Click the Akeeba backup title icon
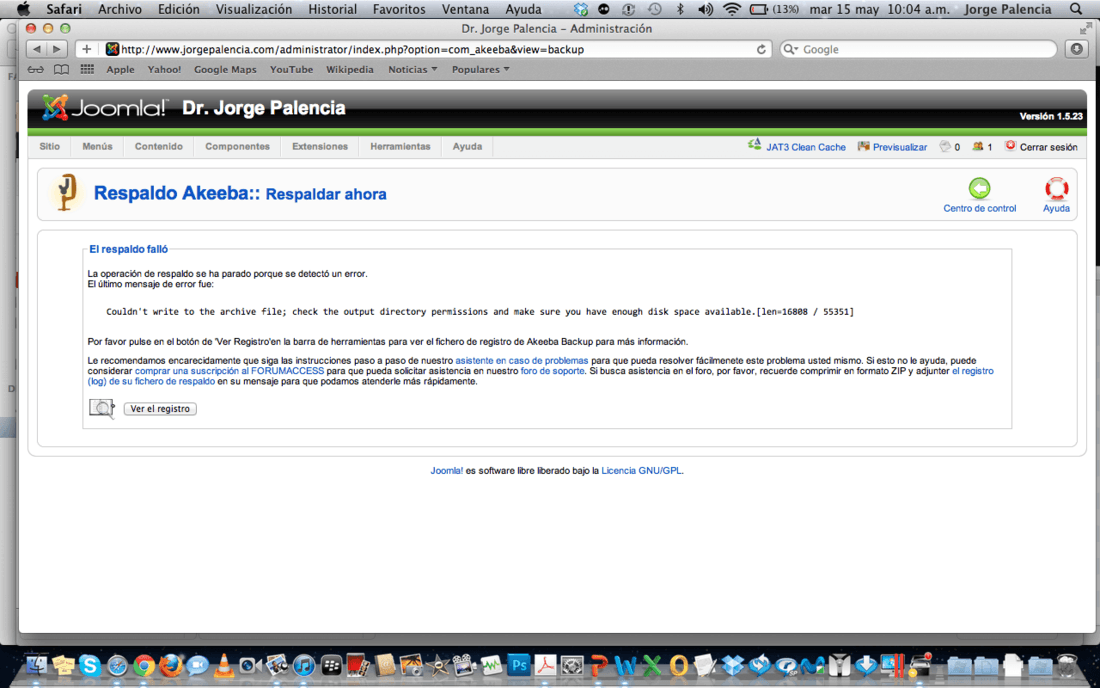 [x=67, y=192]
